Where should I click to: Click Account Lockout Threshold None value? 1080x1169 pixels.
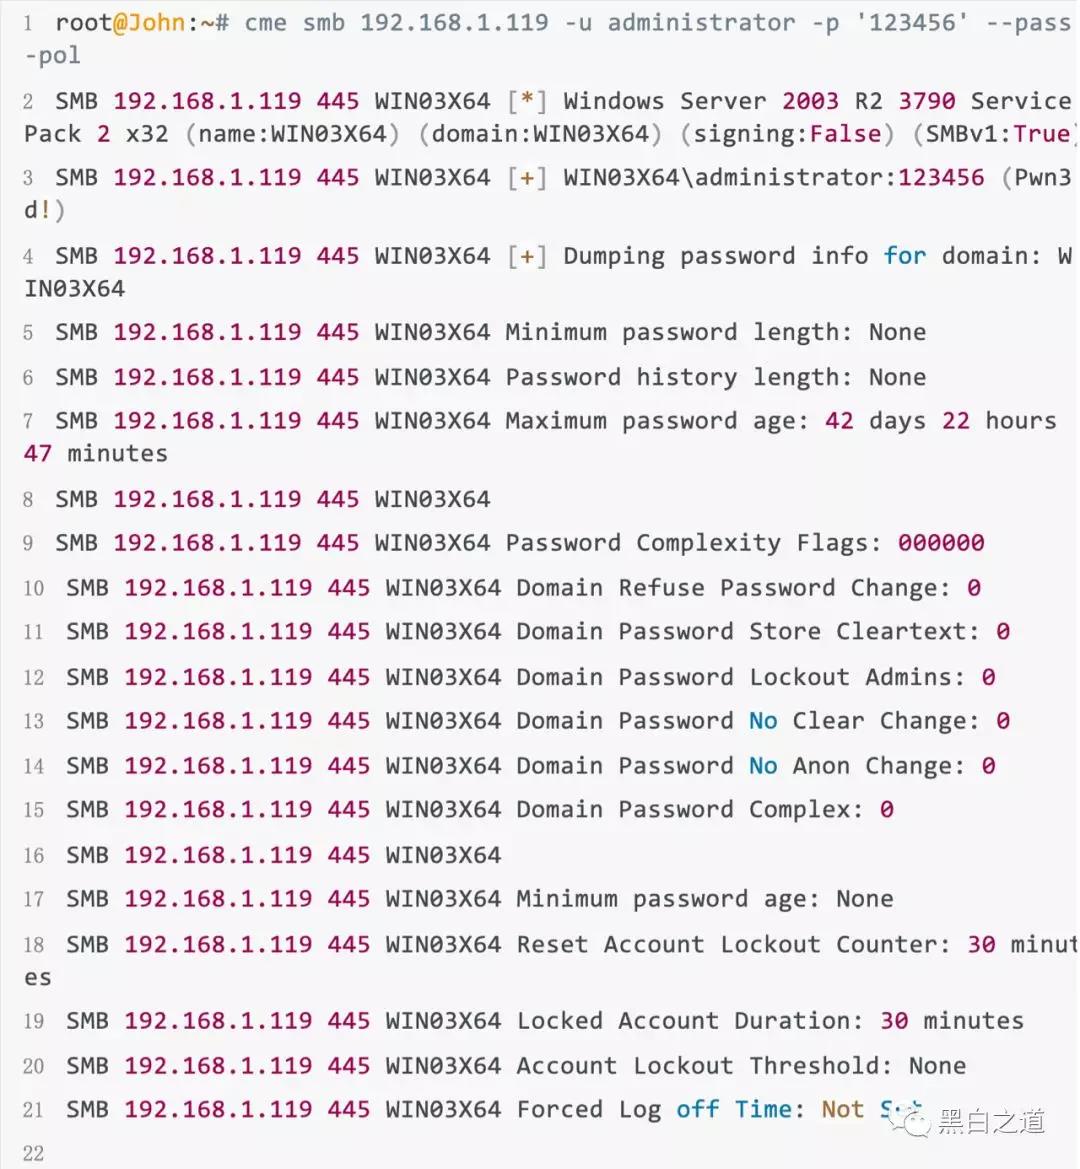tap(937, 1065)
